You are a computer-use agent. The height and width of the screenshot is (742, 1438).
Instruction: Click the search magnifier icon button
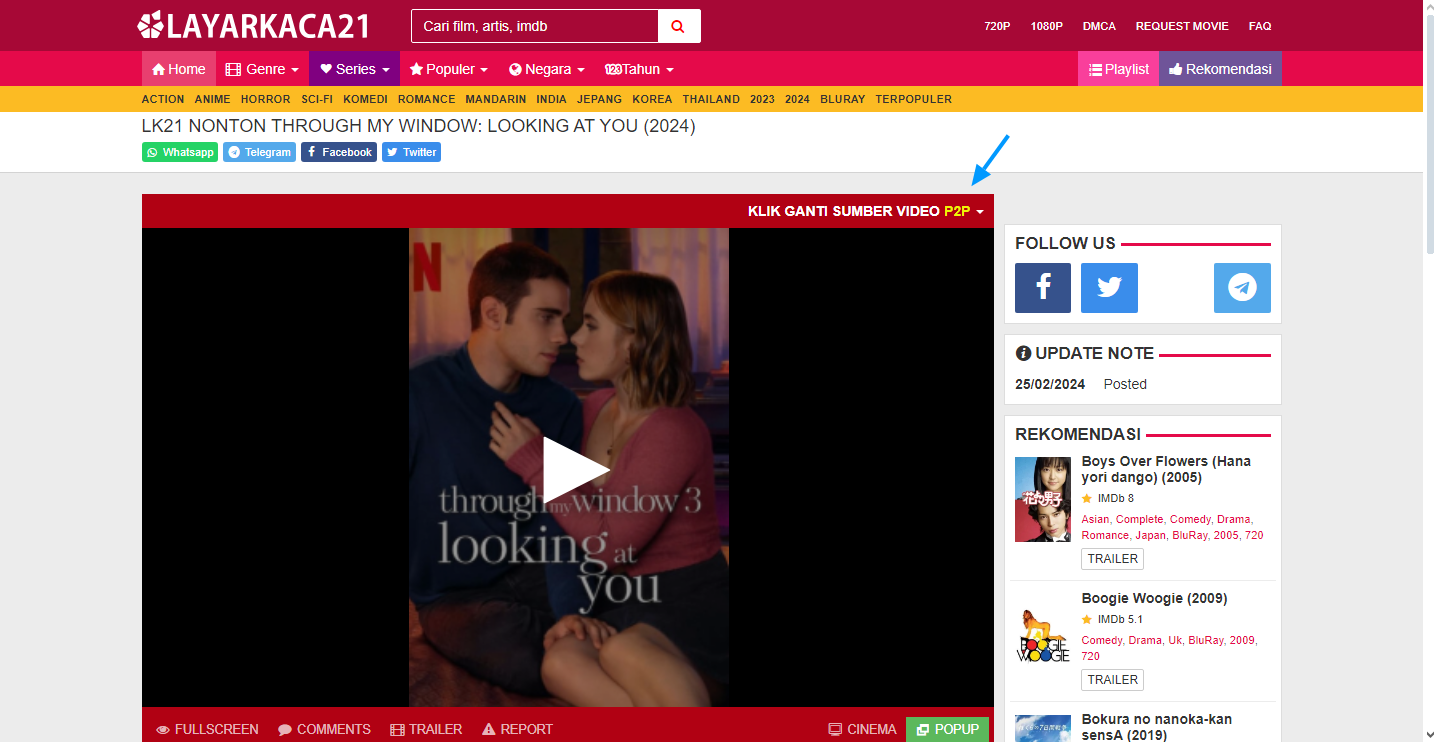pyautogui.click(x=678, y=26)
